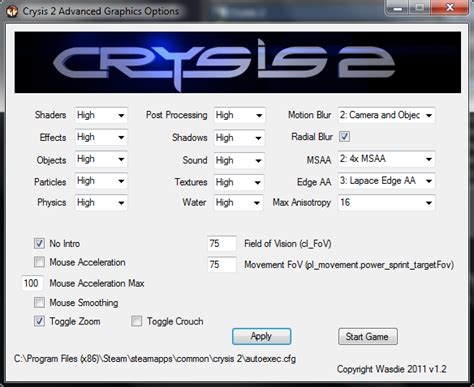Image resolution: width=474 pixels, height=387 pixels.
Task: Uncheck the No Intro checkbox
Action: pos(39,243)
